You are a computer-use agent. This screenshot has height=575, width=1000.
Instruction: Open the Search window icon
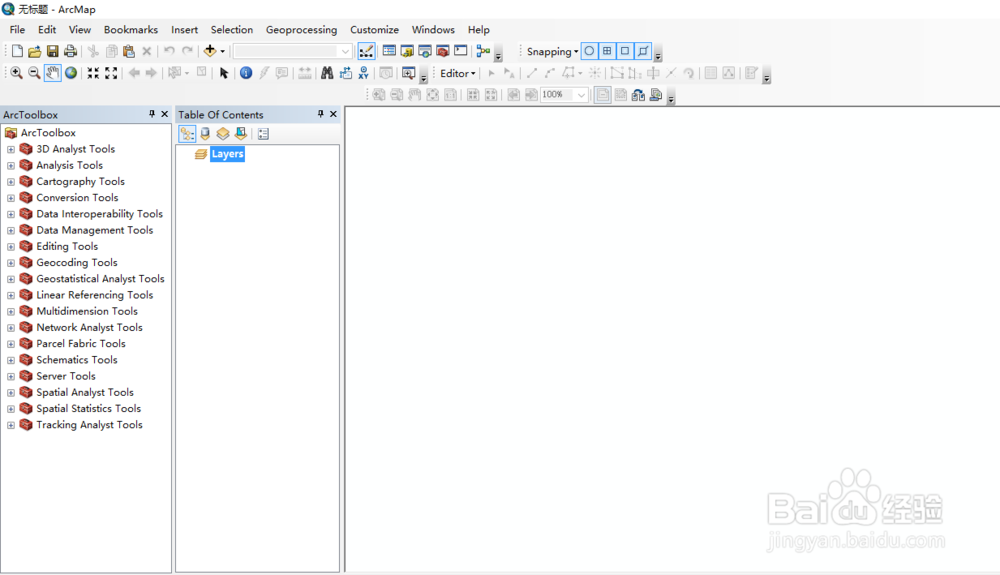pos(425,51)
